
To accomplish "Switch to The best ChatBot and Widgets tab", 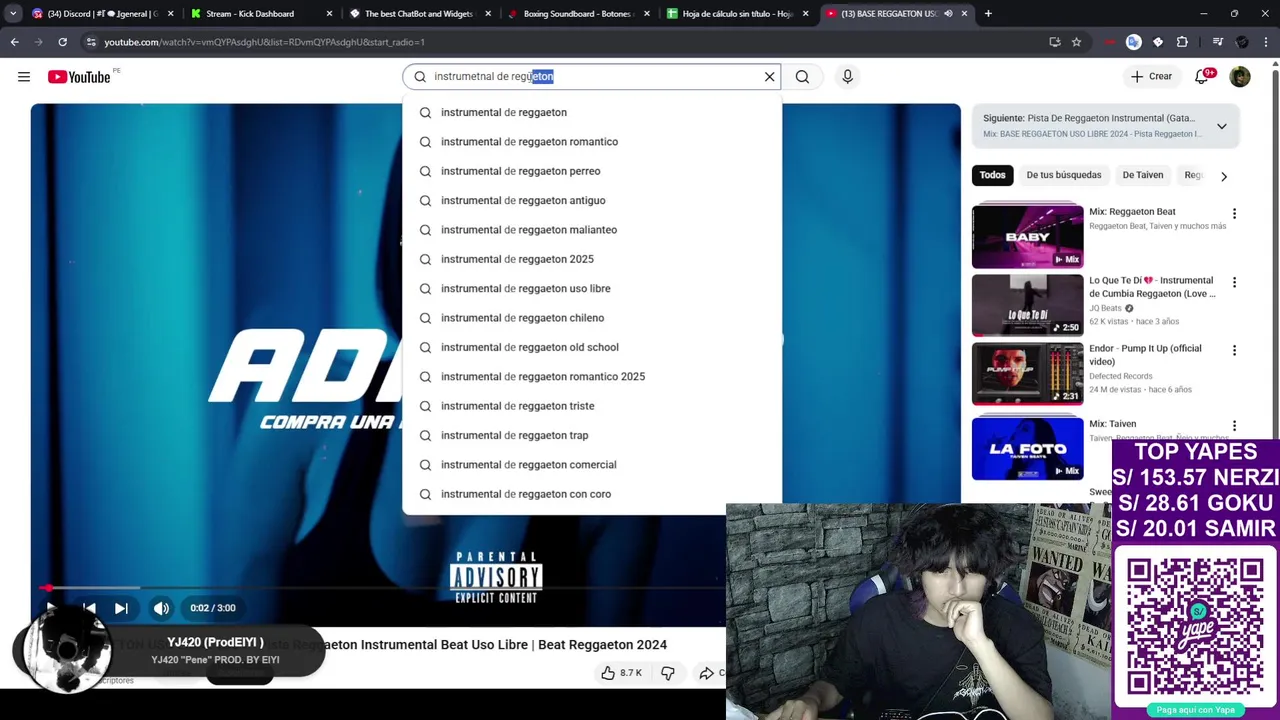I will pyautogui.click(x=421, y=14).
